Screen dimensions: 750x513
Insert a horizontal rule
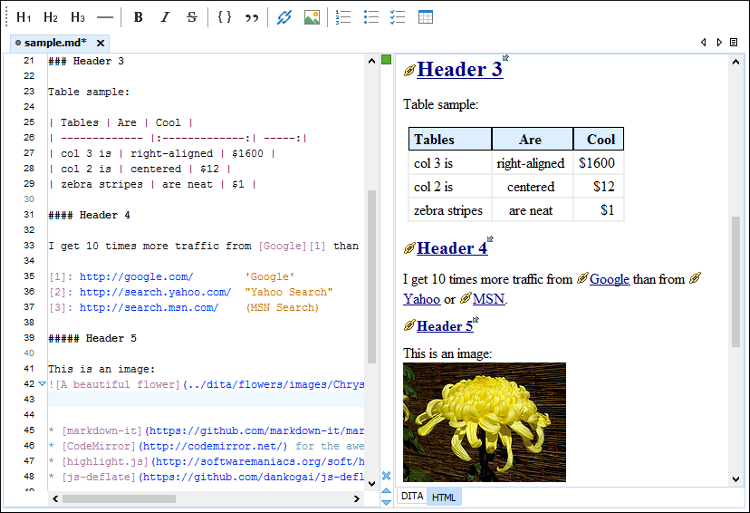point(104,17)
